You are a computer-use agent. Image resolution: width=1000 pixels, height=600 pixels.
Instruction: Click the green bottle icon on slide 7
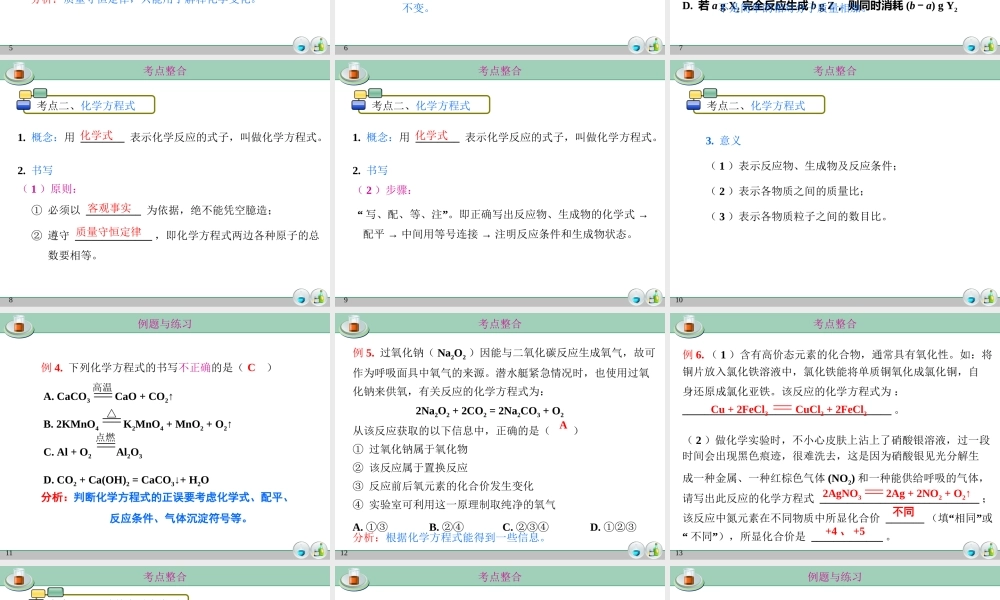coord(989,45)
